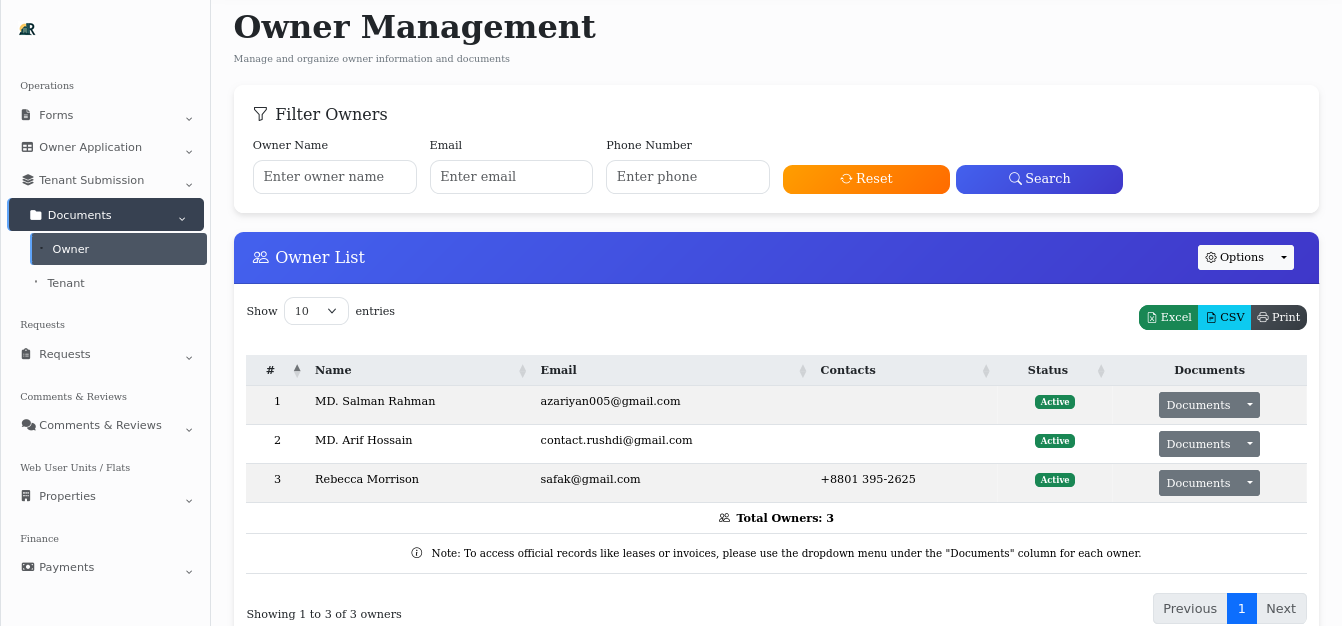Click the Next pagination control
This screenshot has width=1342, height=626.
tap(1281, 608)
